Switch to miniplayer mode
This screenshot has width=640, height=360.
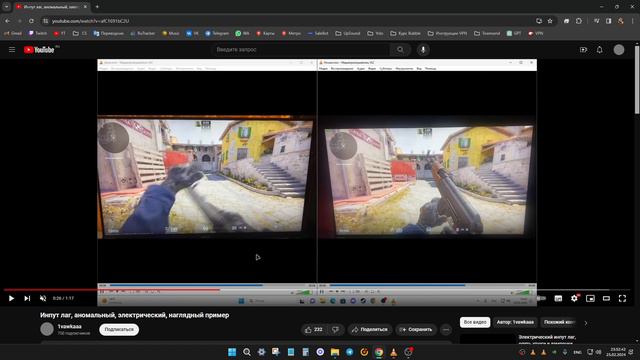pos(590,298)
